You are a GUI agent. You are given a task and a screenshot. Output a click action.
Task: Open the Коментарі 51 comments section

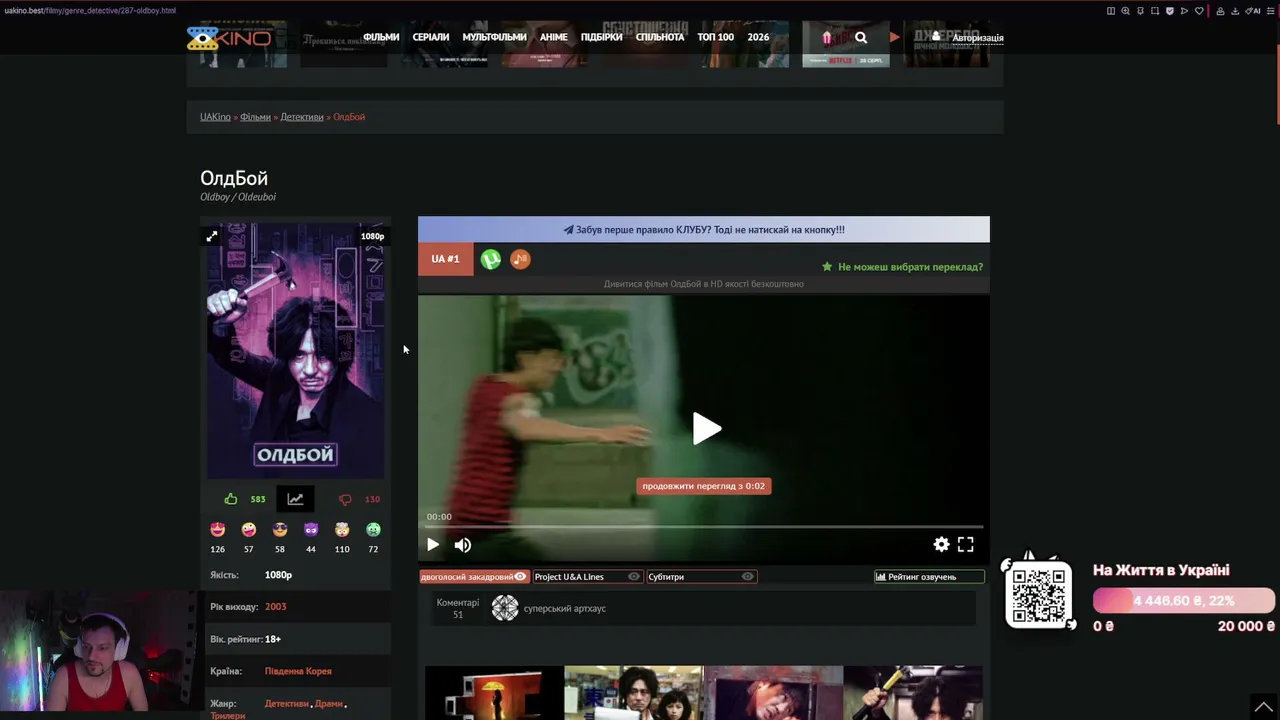tap(458, 608)
